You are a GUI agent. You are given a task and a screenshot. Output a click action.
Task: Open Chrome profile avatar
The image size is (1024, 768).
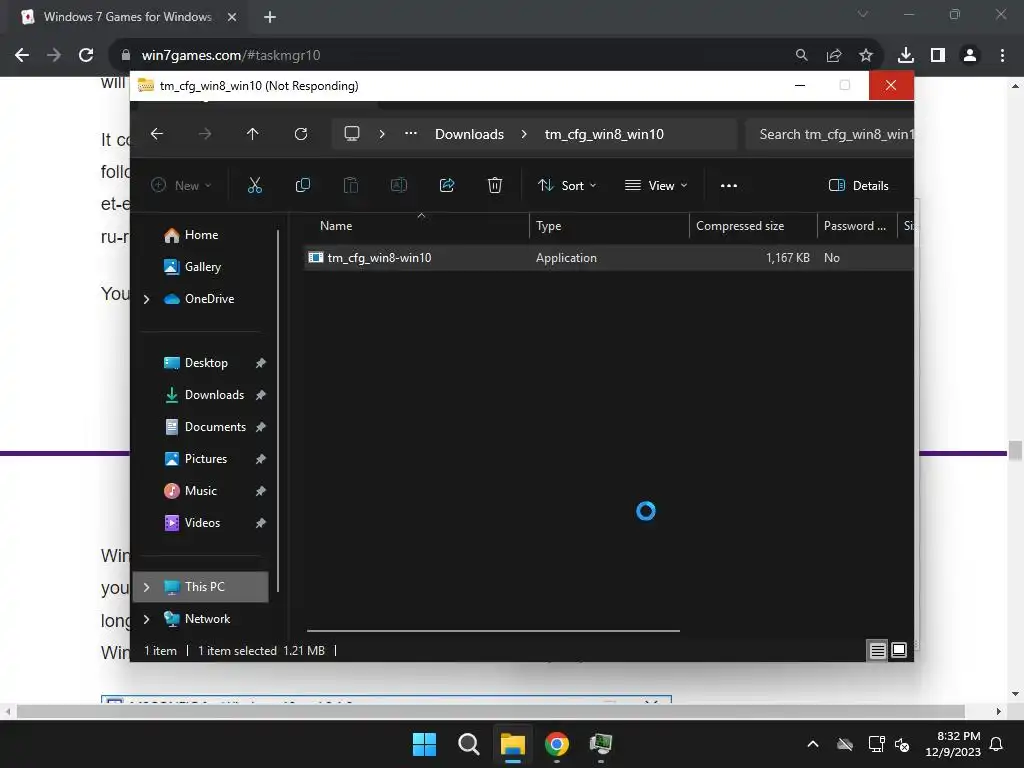pos(970,55)
